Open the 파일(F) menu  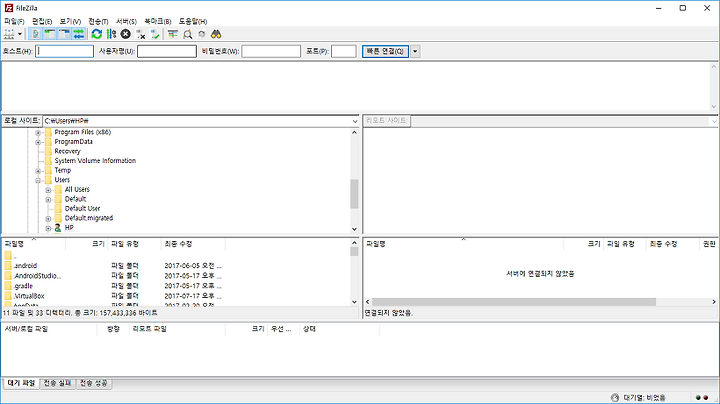pos(14,22)
